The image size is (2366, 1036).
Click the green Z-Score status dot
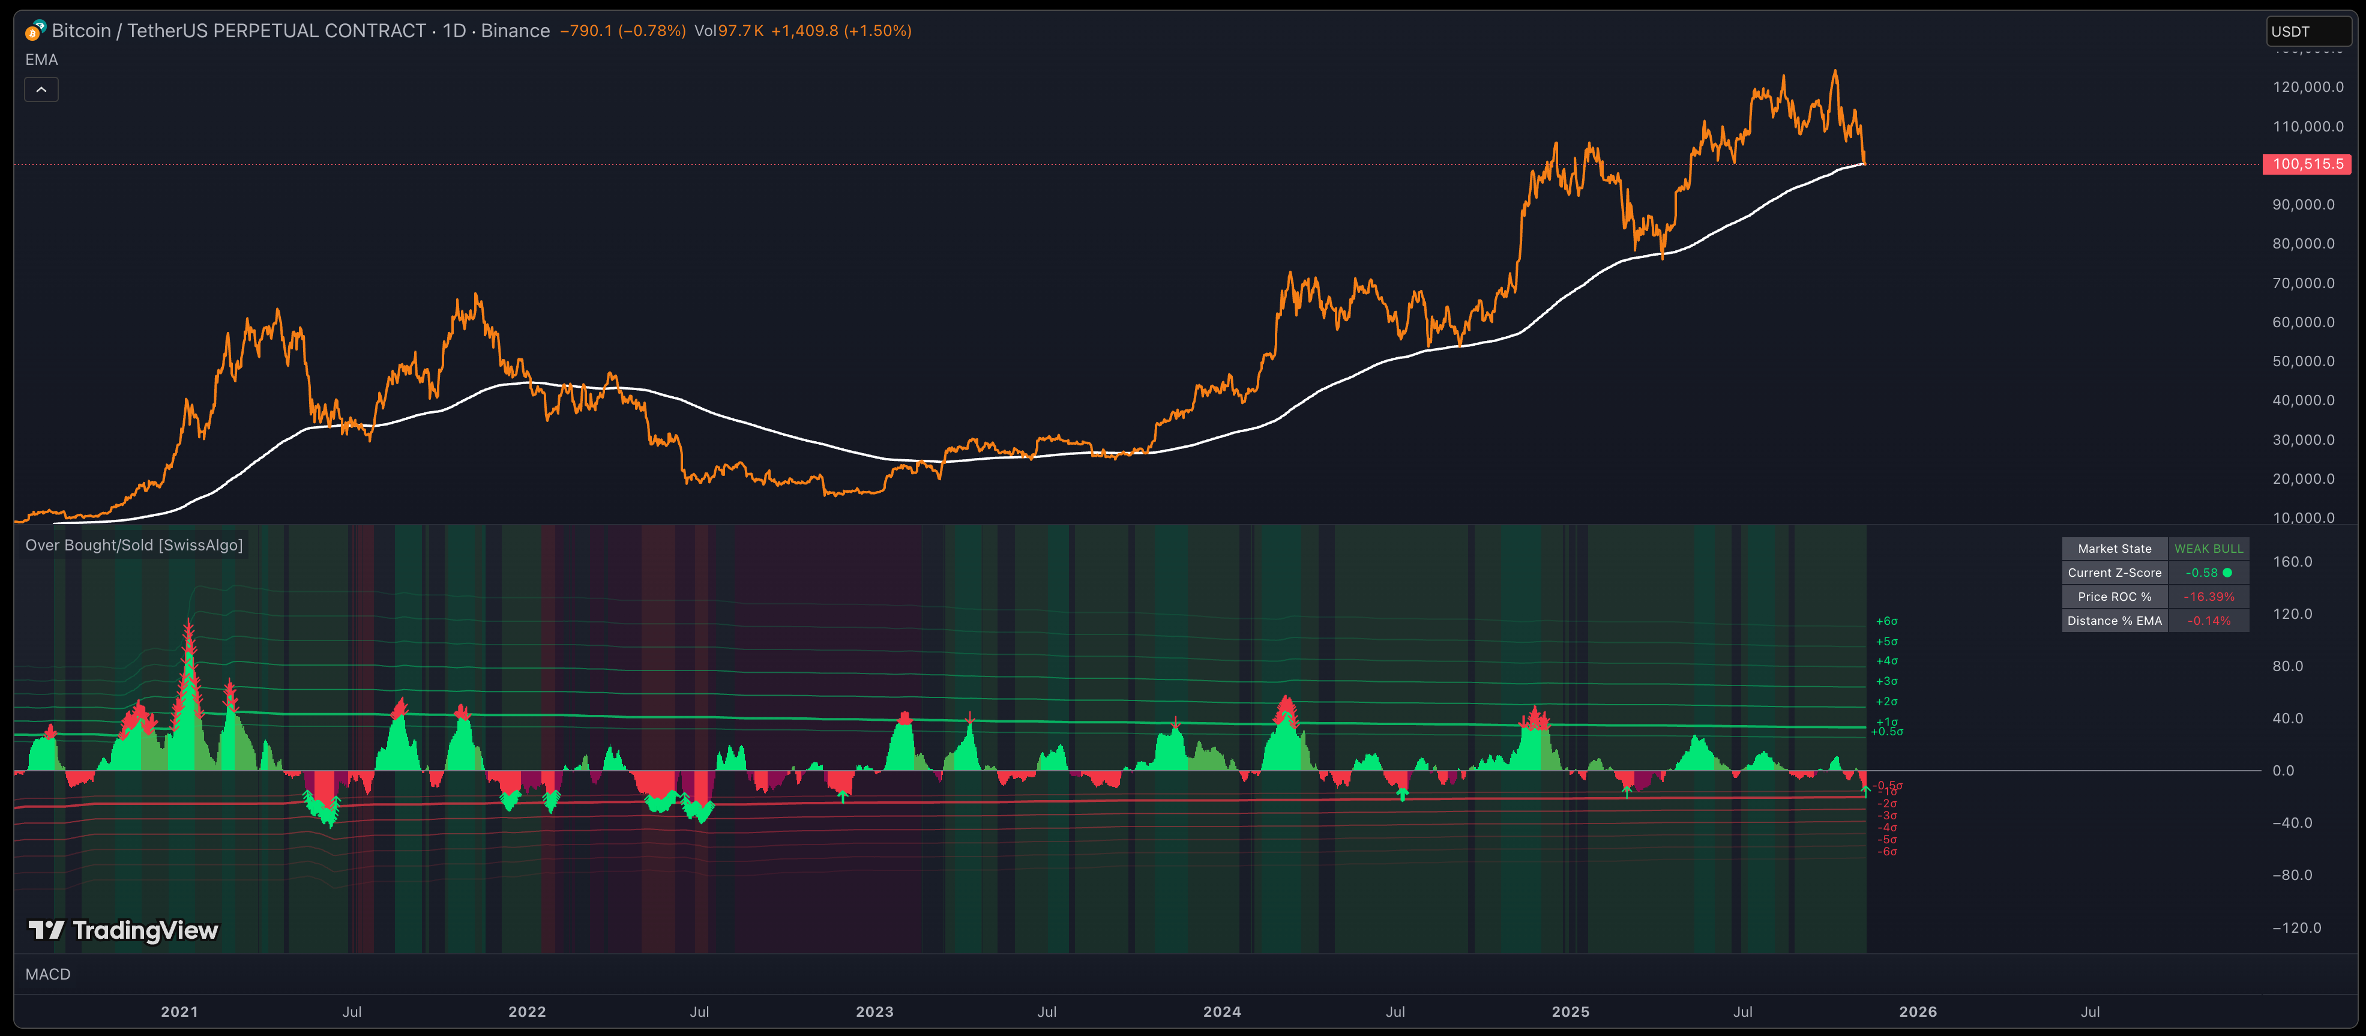[2227, 573]
